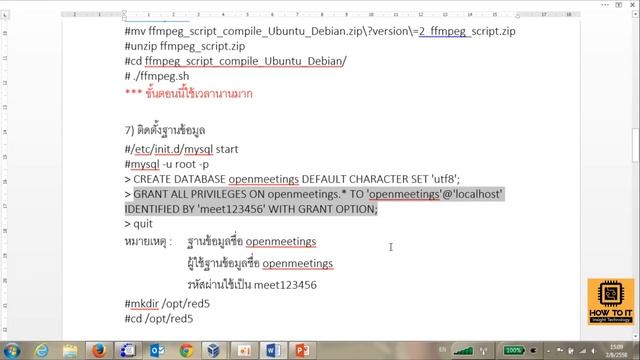This screenshot has width=640, height=360.
Task: Click the taskbar icon between Firefox and Outlook
Action: (x=128, y=351)
